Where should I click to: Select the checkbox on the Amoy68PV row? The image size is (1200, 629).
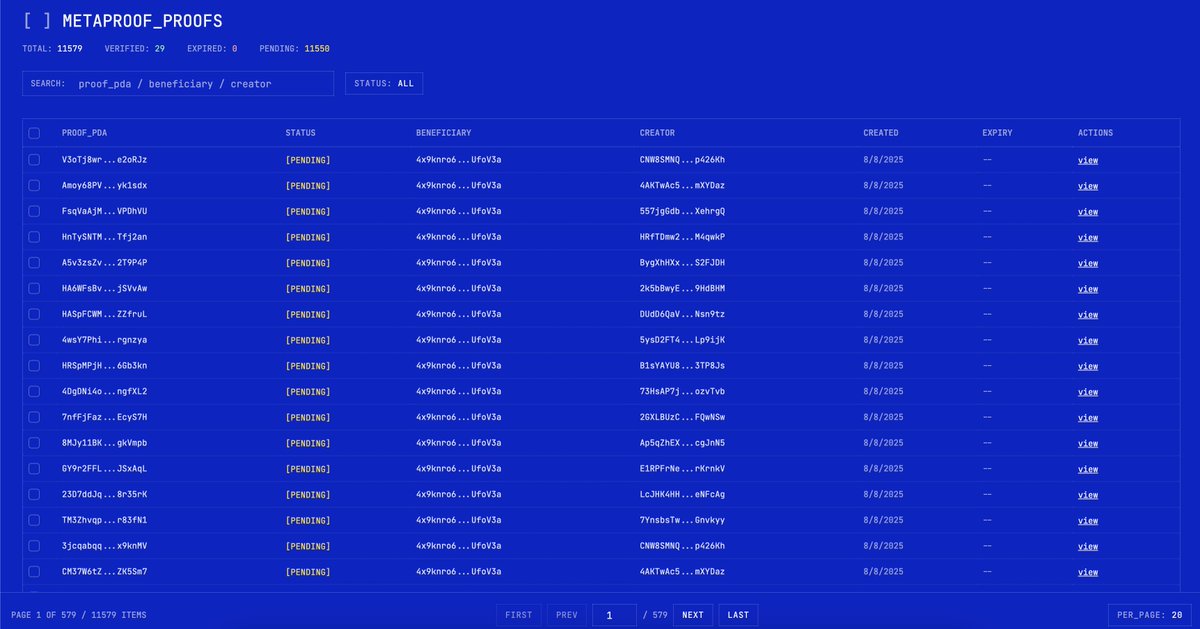point(33,185)
